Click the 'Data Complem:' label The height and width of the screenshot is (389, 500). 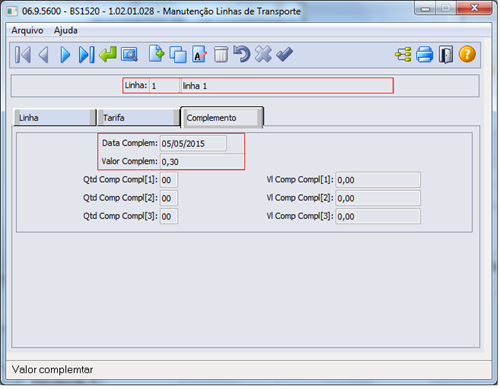tap(130, 143)
